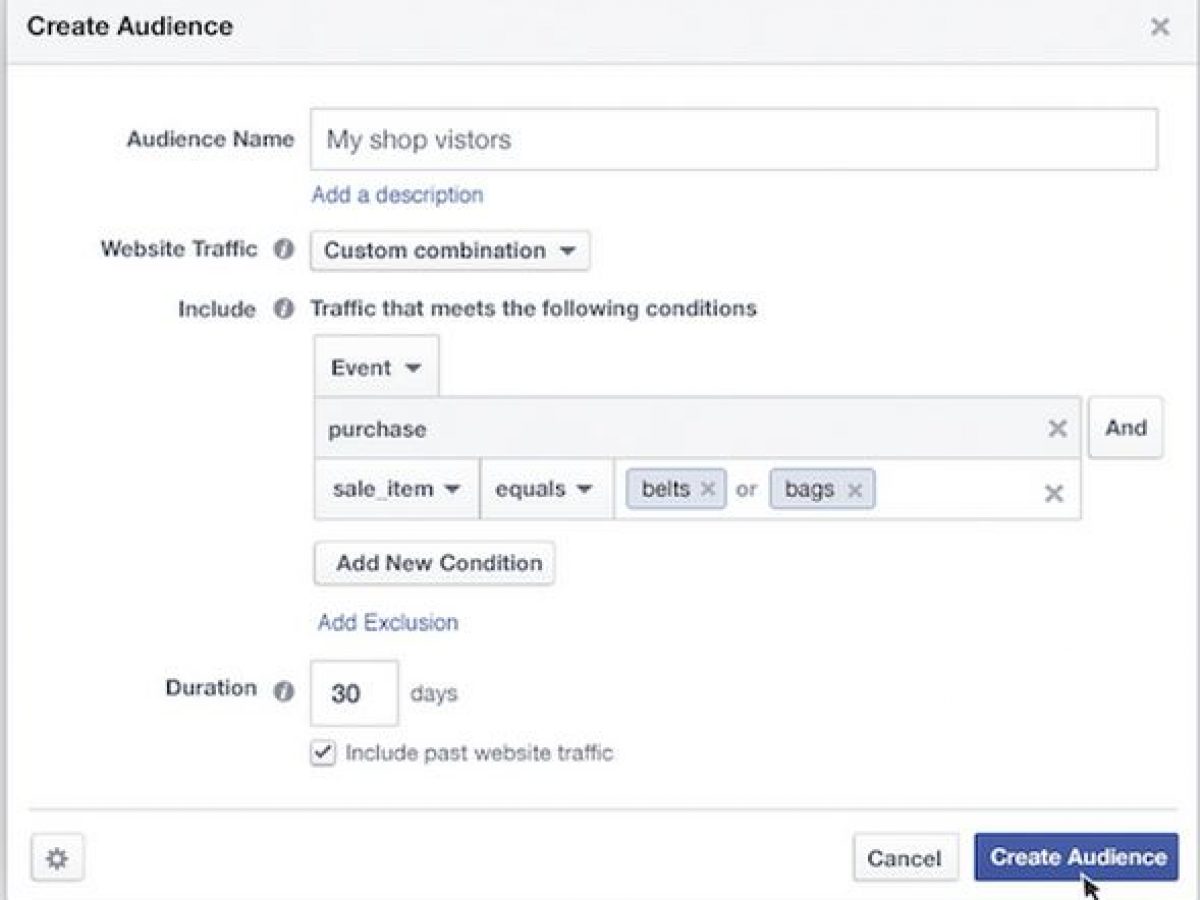Click the Add a description link

[397, 194]
